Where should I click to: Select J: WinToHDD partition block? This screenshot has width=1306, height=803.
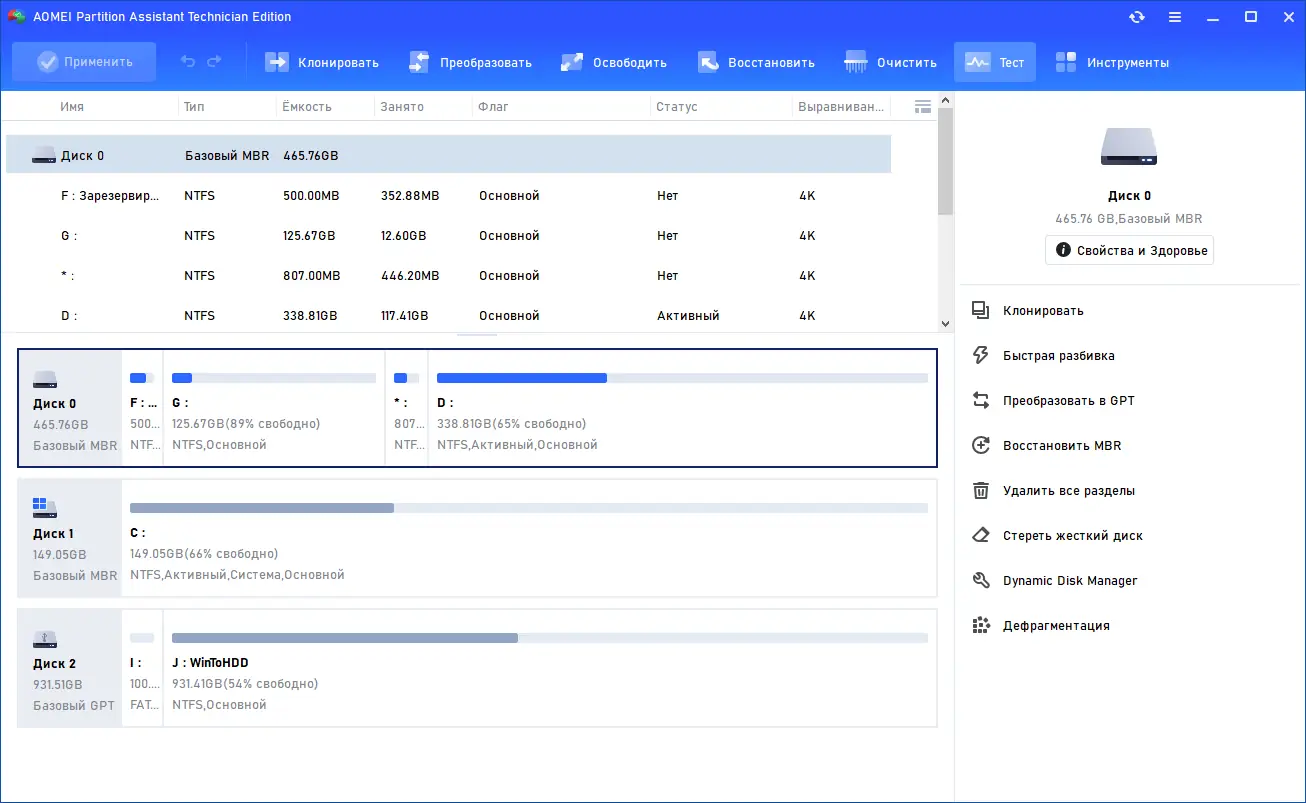point(550,668)
